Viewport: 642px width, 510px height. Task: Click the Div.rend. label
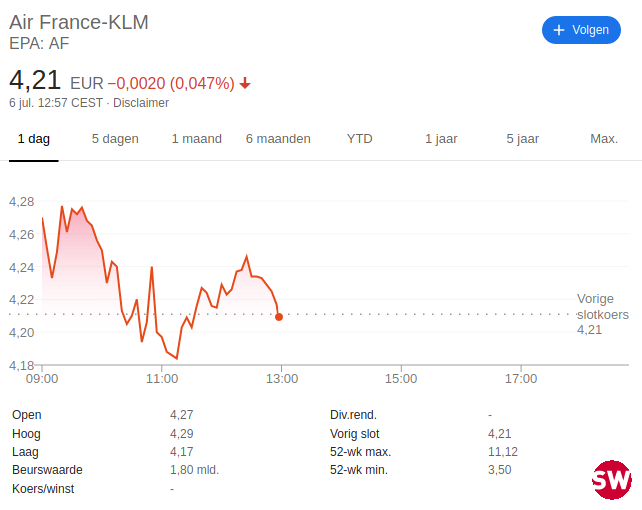353,415
